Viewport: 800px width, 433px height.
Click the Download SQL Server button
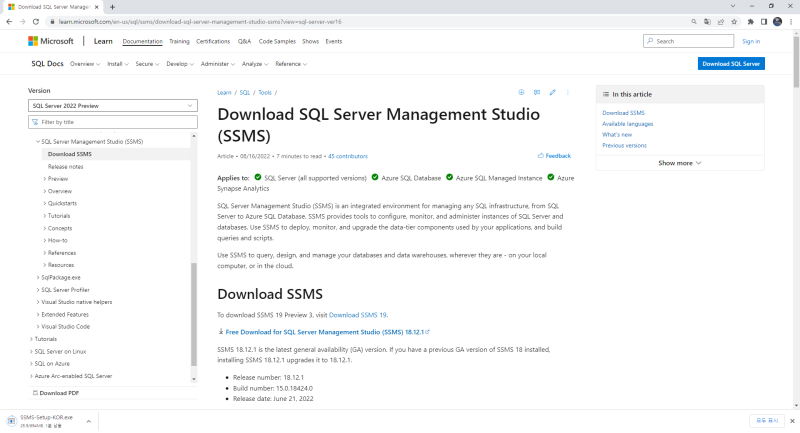[x=731, y=64]
